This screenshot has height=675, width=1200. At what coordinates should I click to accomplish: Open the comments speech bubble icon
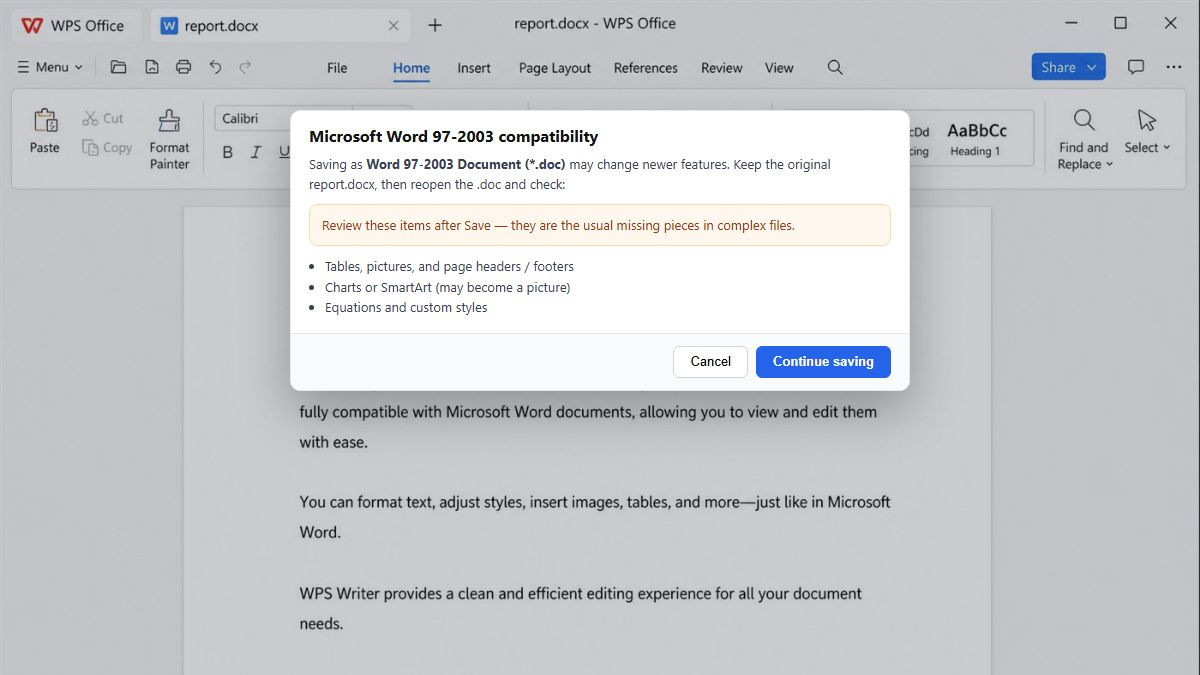tap(1136, 67)
